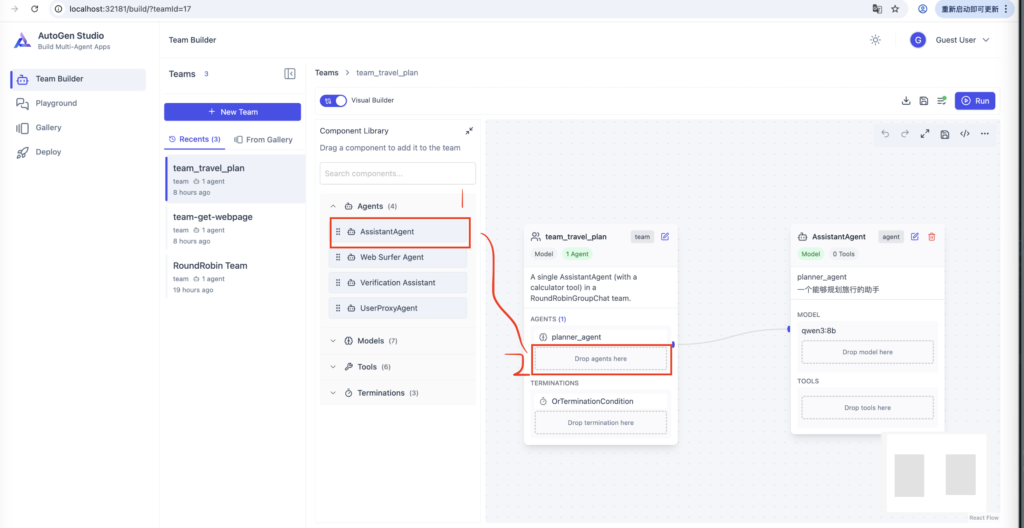Click the '0 Tools' badge
The height and width of the screenshot is (528, 1024).
pyautogui.click(x=842, y=254)
